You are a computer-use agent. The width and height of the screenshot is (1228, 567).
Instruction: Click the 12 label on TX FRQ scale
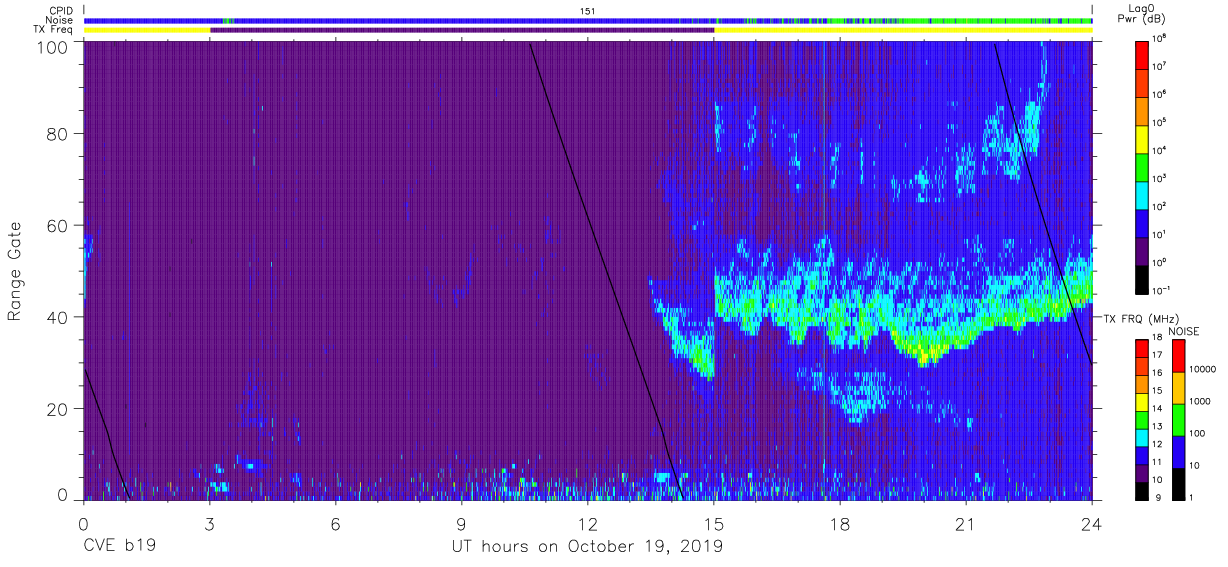point(1157,445)
